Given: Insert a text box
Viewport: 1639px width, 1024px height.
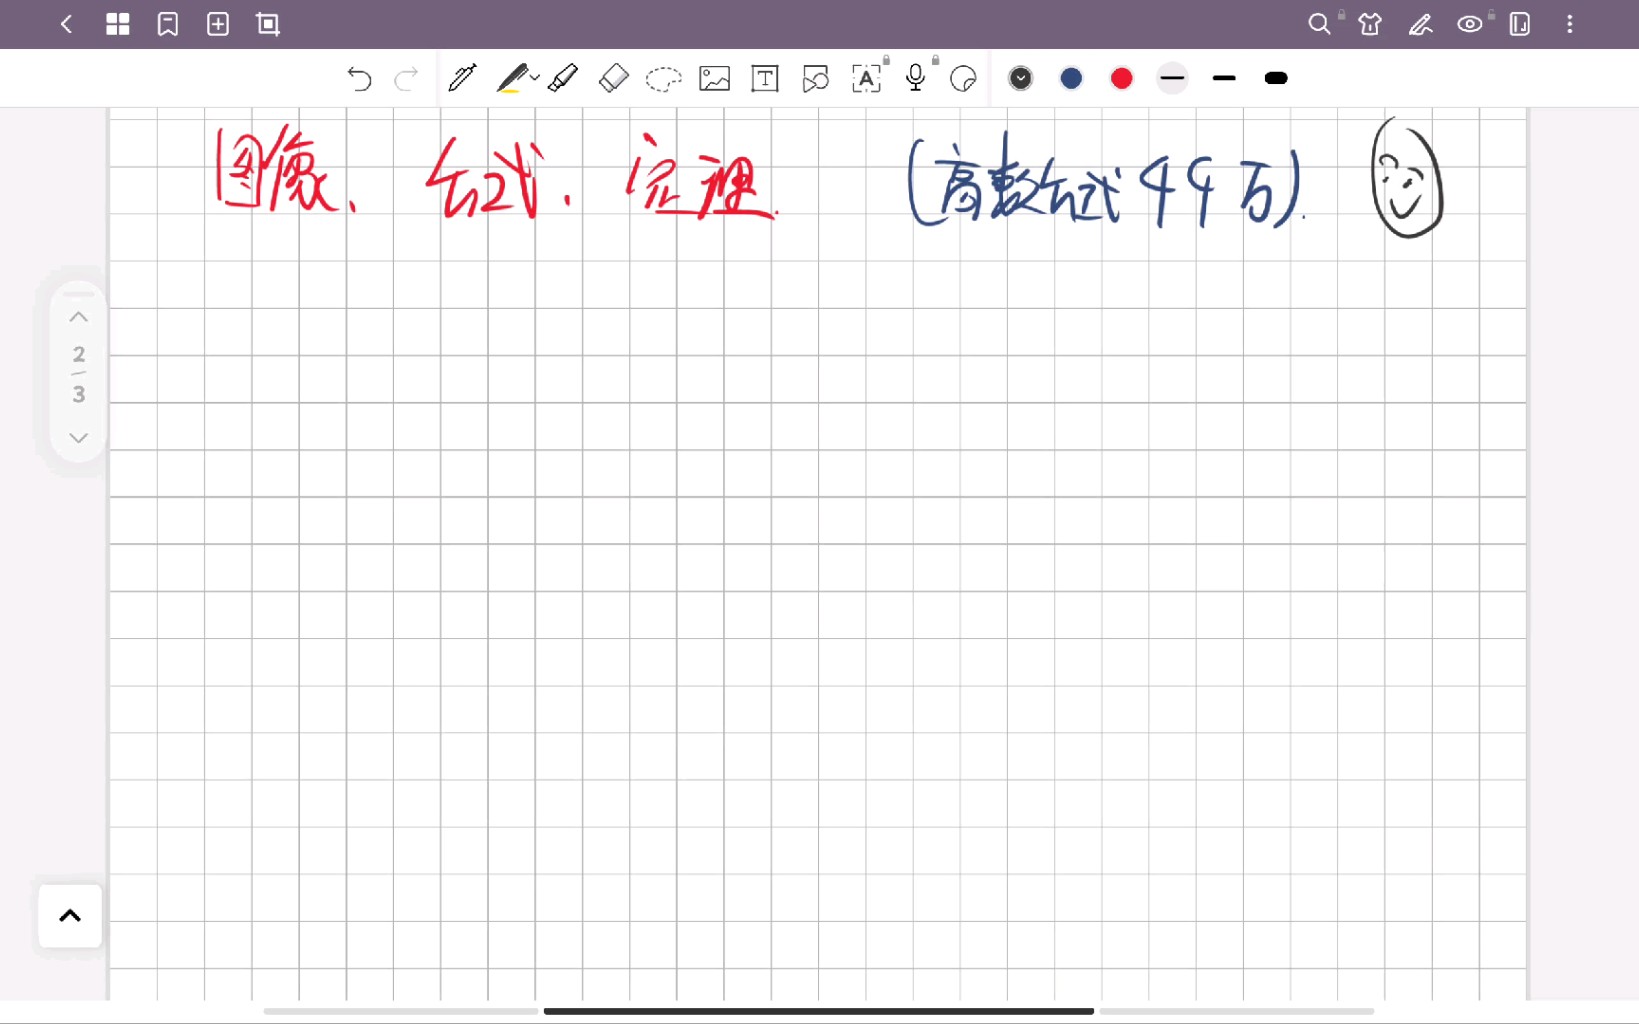Looking at the screenshot, I should click(x=765, y=78).
